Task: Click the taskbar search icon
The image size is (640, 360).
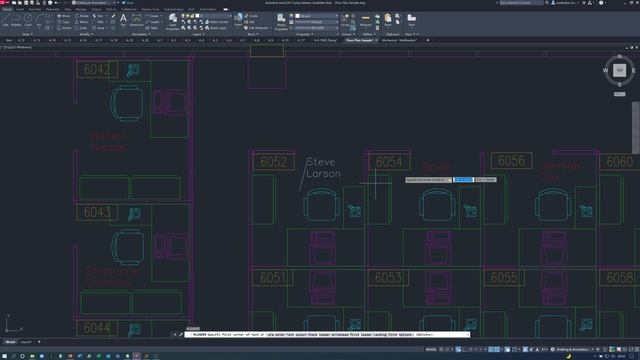Action: click(x=13, y=356)
